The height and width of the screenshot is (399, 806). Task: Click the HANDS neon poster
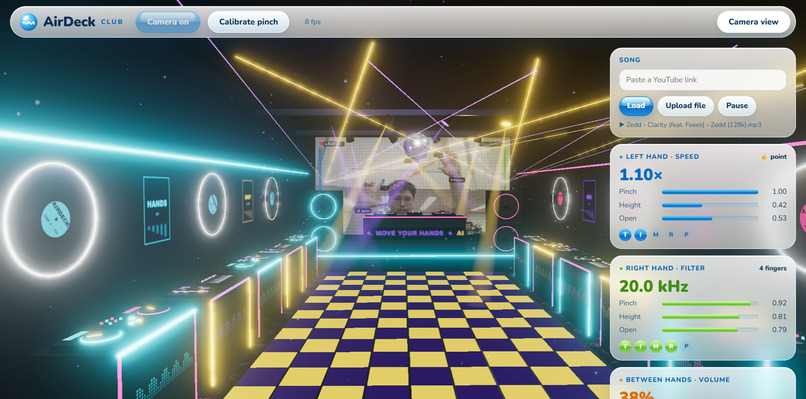157,210
